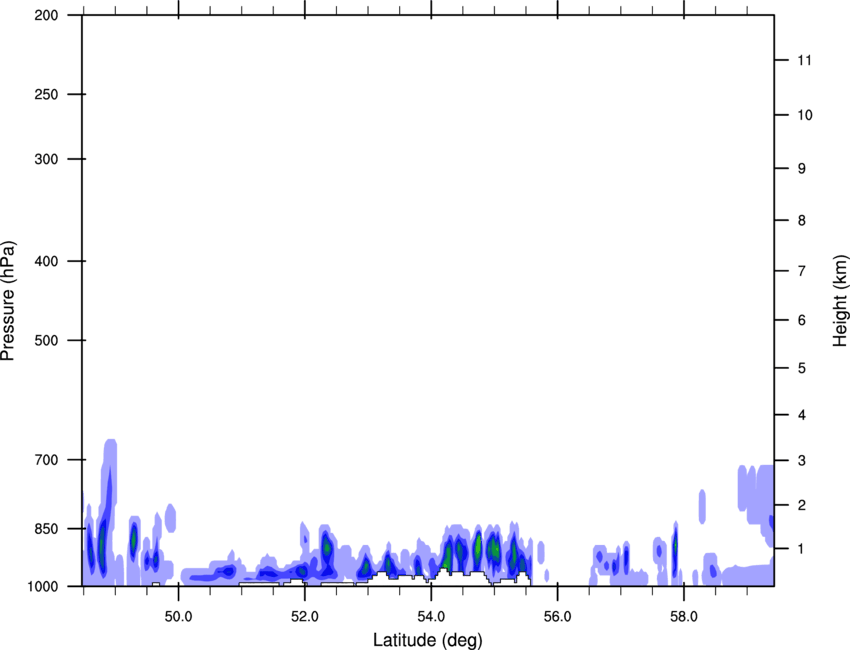Select the 1000 pressure tick label
850x650 pixels.
(x=42, y=586)
